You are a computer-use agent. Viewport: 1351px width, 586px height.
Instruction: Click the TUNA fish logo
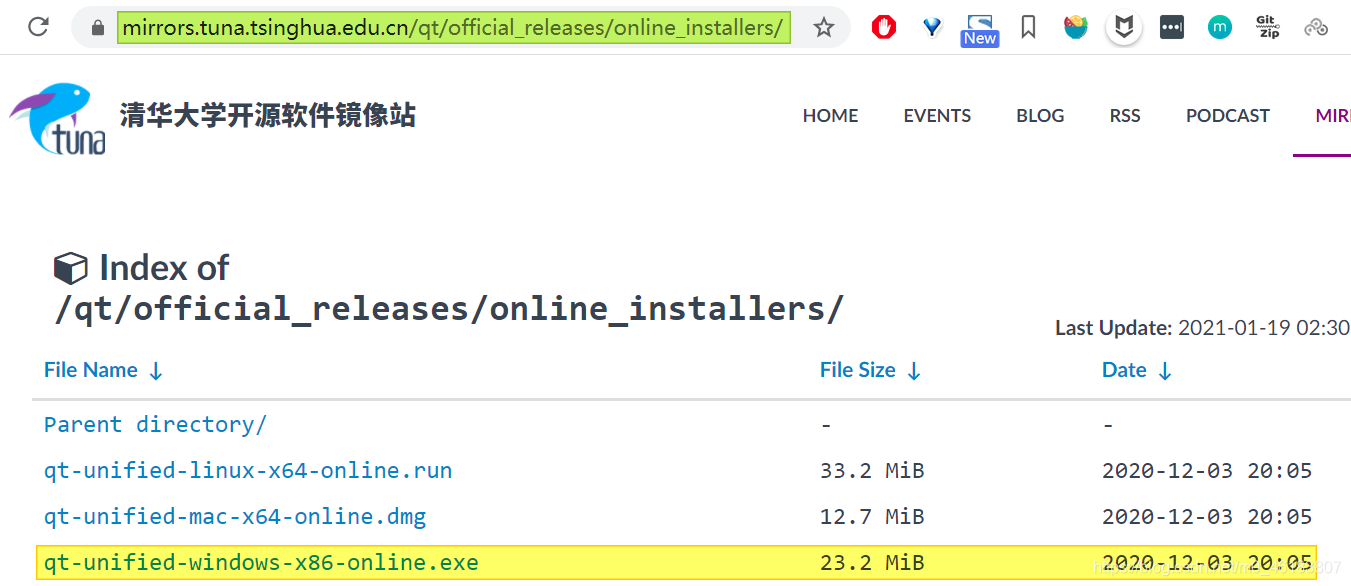point(58,119)
